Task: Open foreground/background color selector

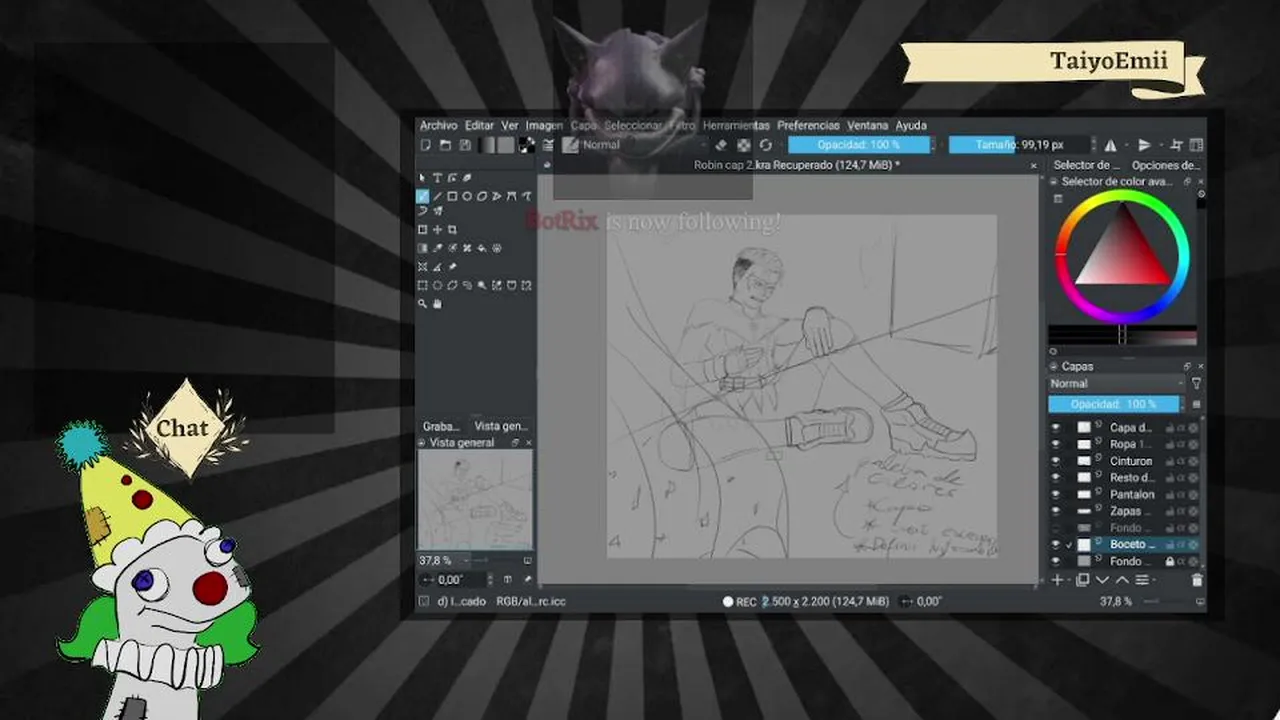Action: tap(527, 145)
